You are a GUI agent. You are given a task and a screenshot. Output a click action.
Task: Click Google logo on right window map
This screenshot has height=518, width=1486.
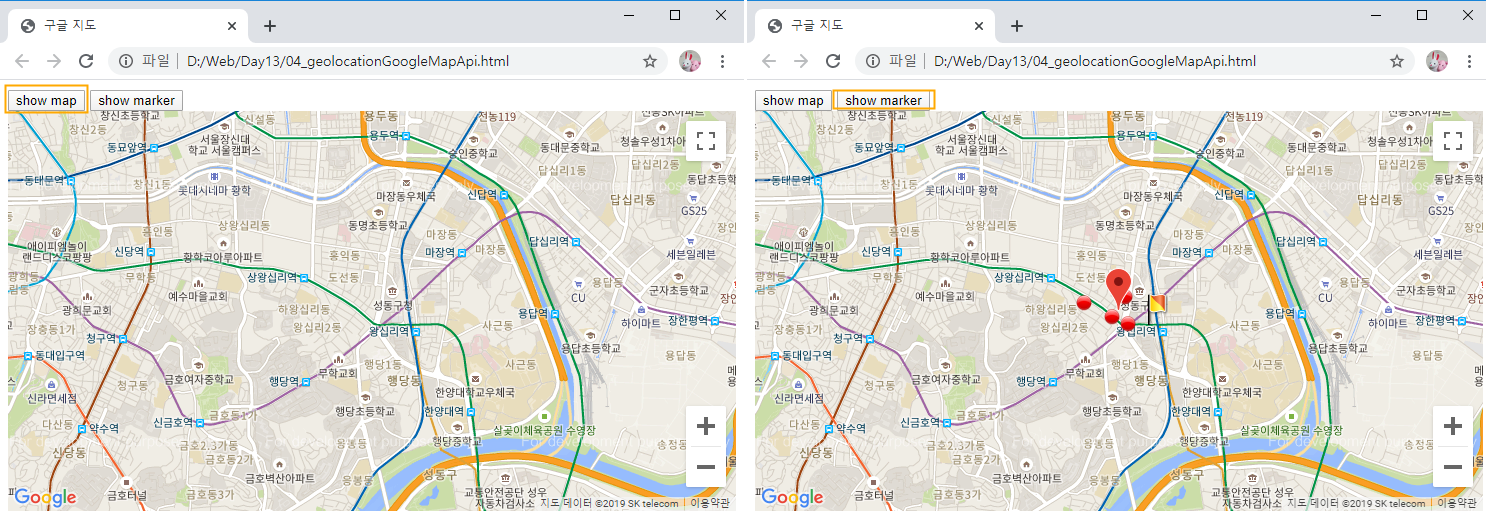tap(792, 497)
